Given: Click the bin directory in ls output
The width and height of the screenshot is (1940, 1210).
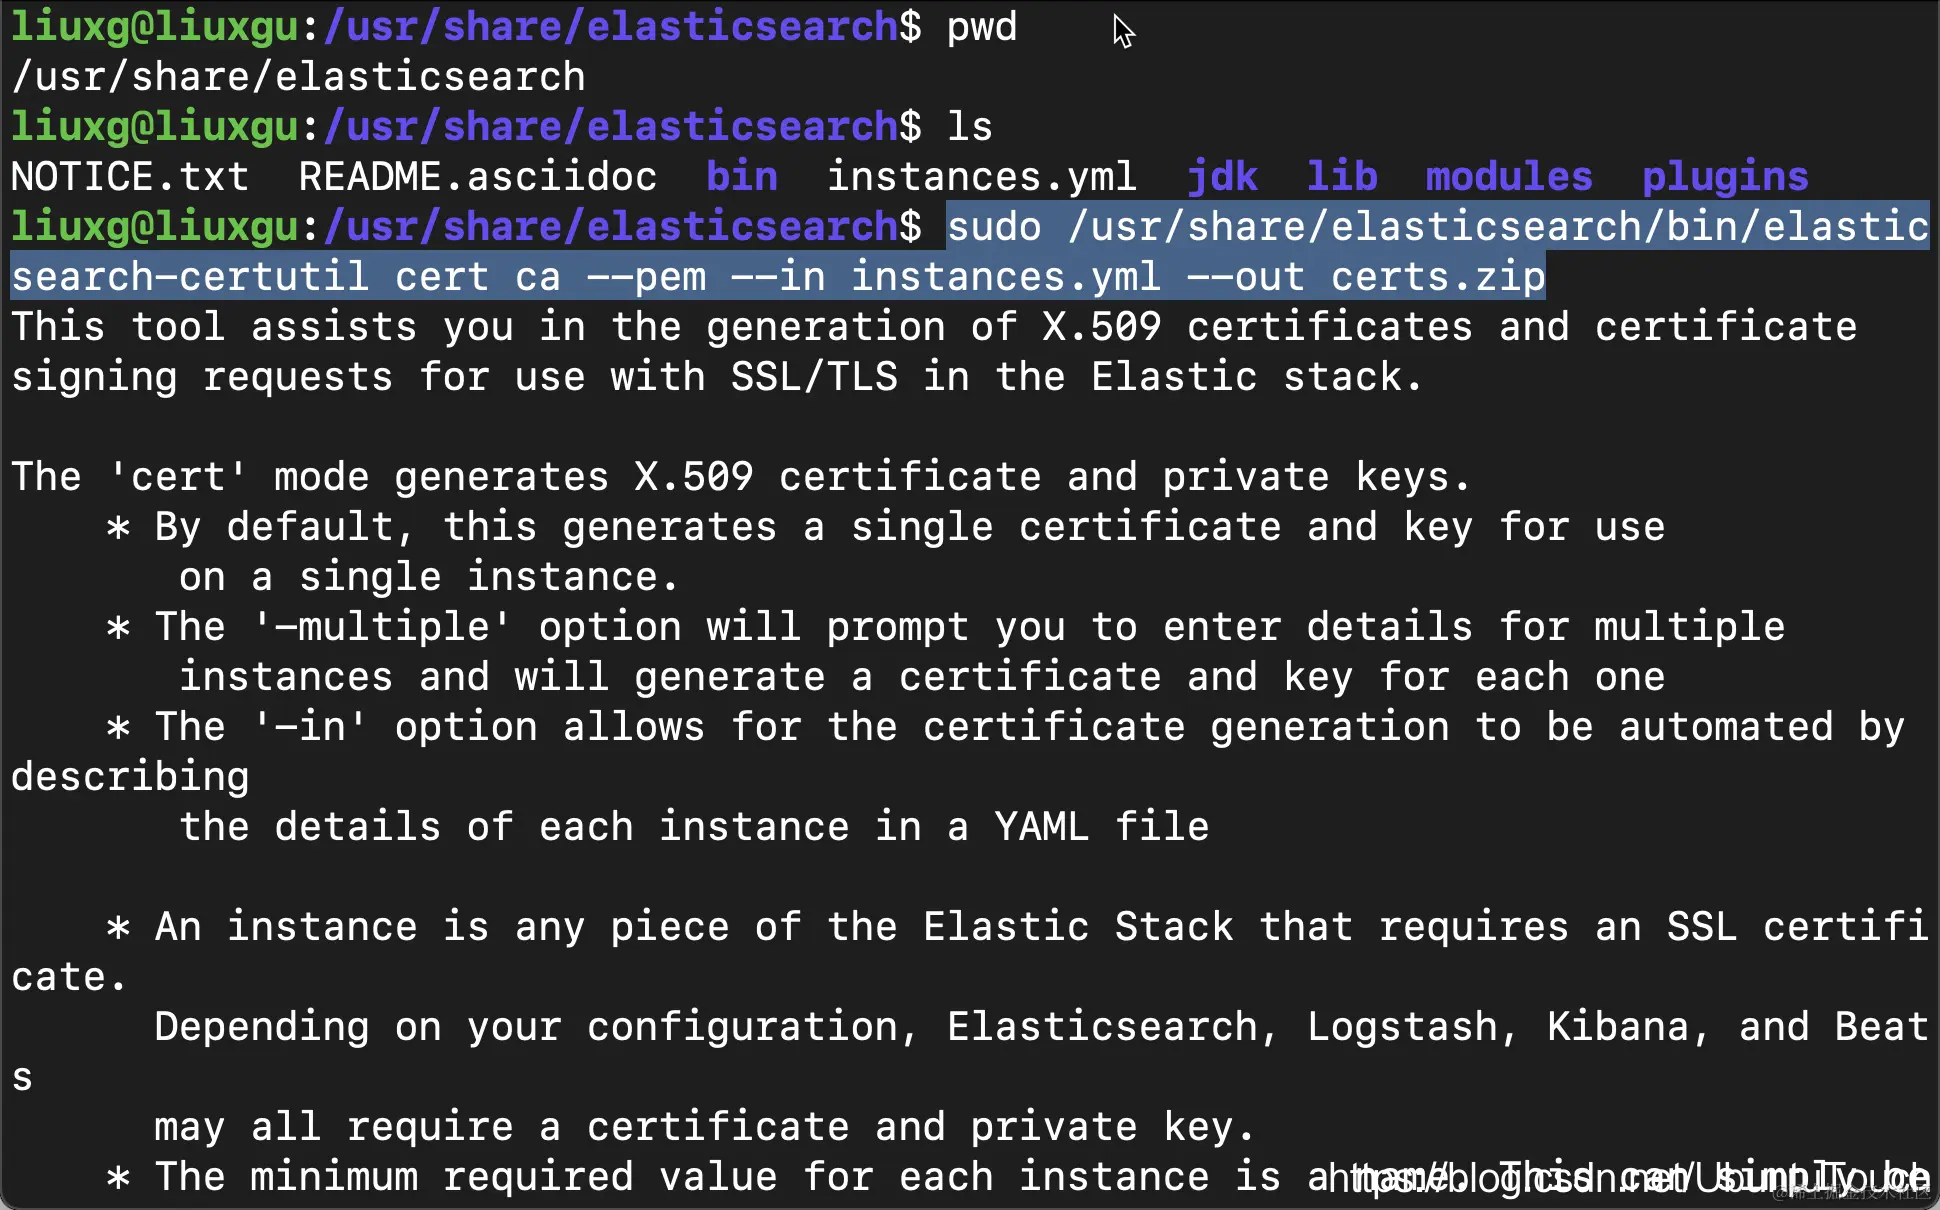Looking at the screenshot, I should click(741, 177).
